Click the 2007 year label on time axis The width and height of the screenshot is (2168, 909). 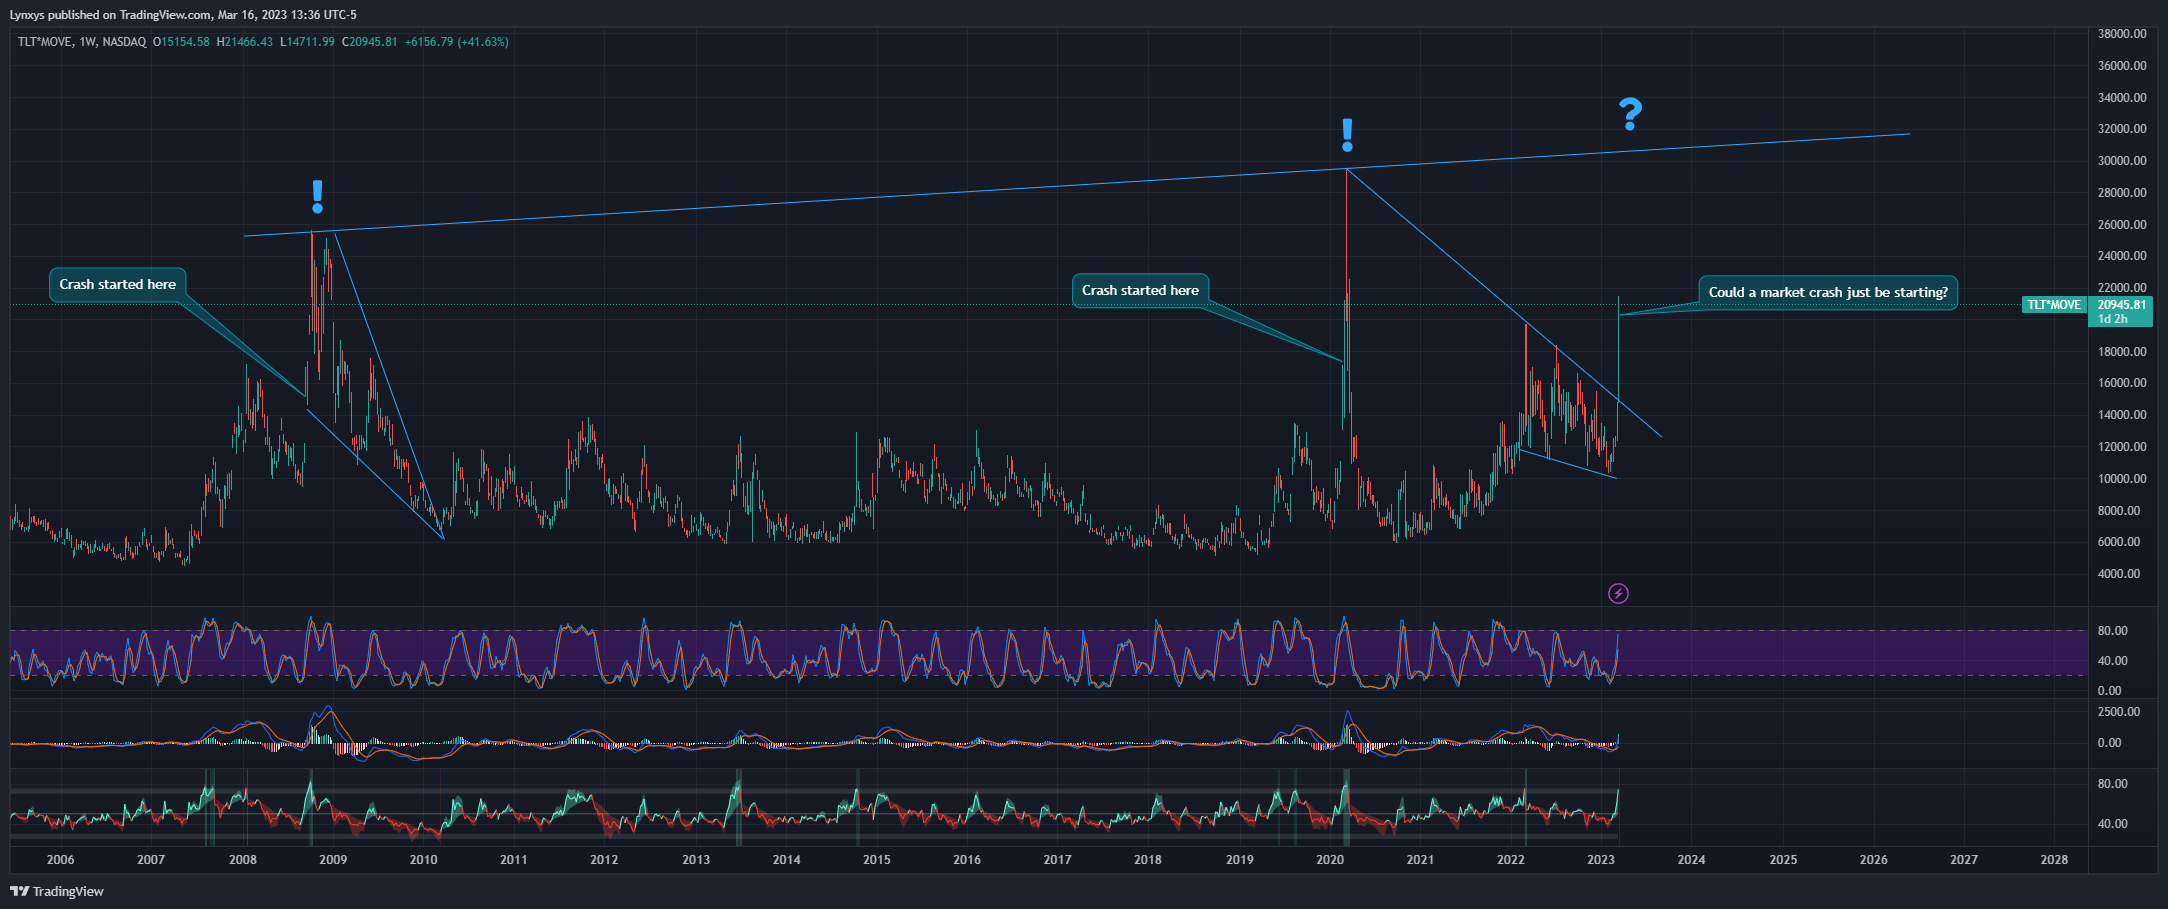tap(151, 860)
